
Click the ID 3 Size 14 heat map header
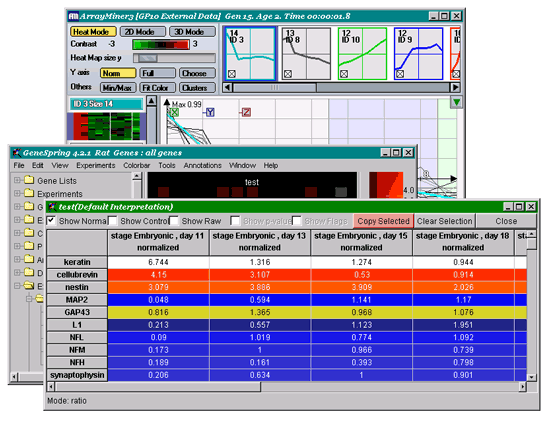107,104
